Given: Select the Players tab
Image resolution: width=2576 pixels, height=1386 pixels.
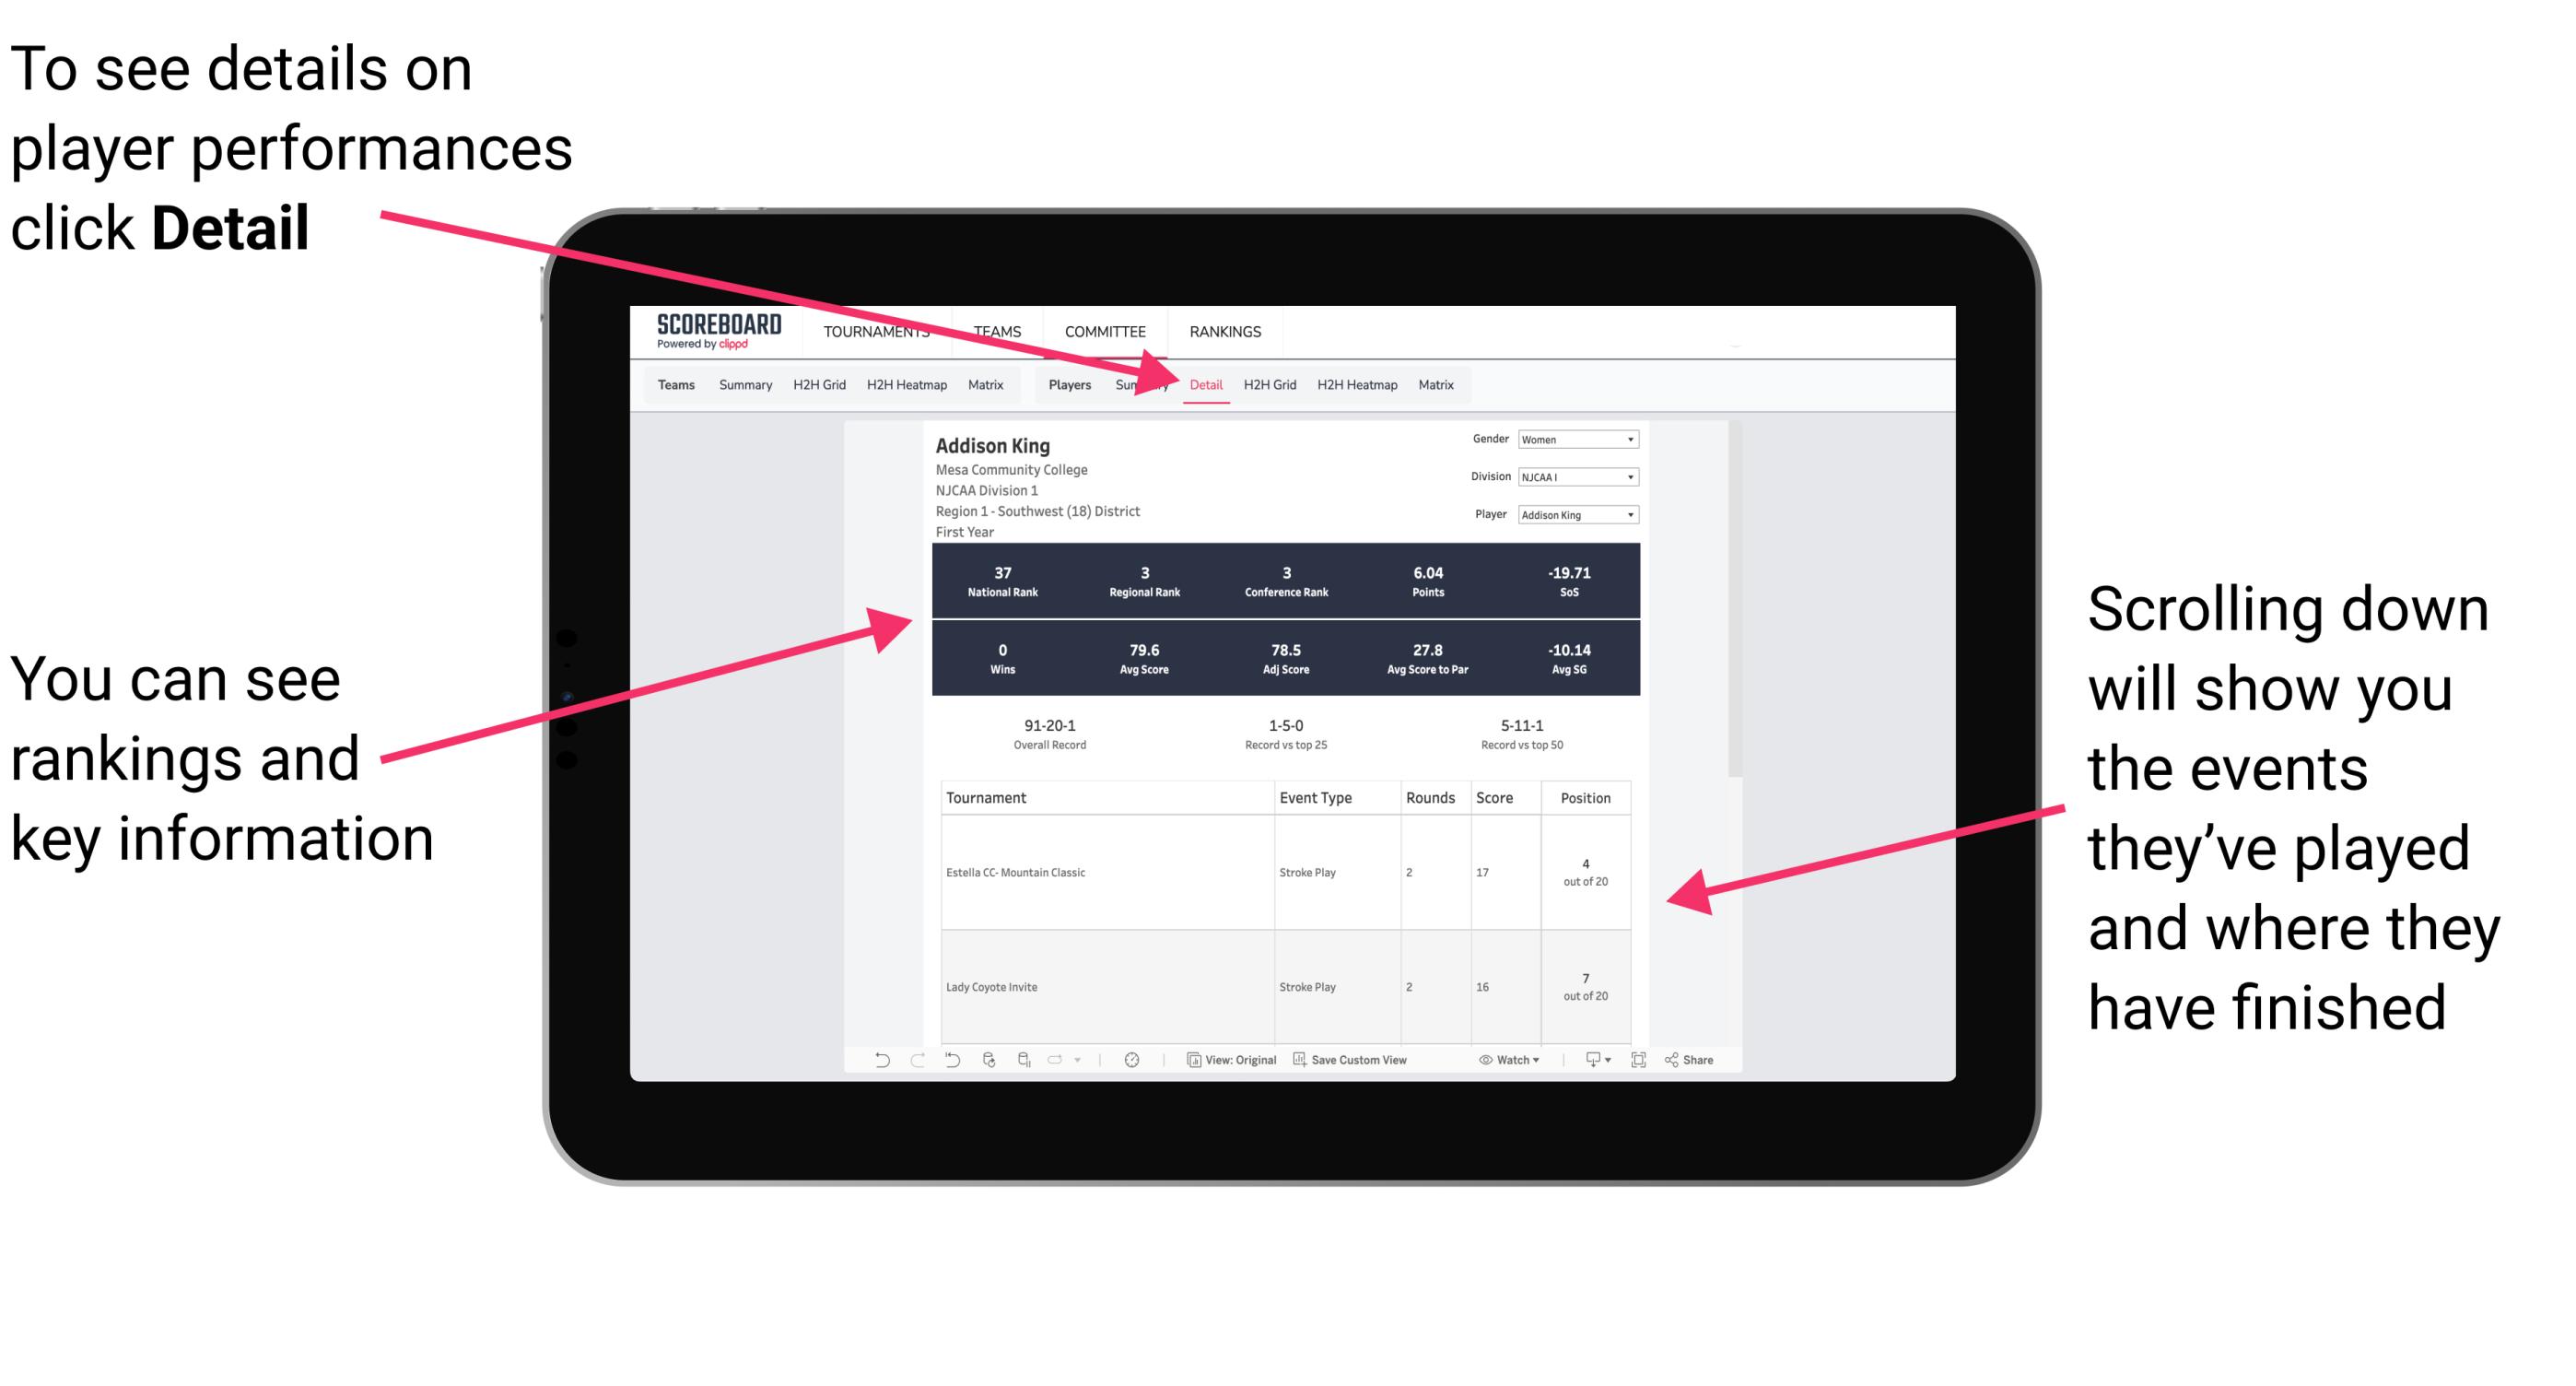Looking at the screenshot, I should 1060,384.
